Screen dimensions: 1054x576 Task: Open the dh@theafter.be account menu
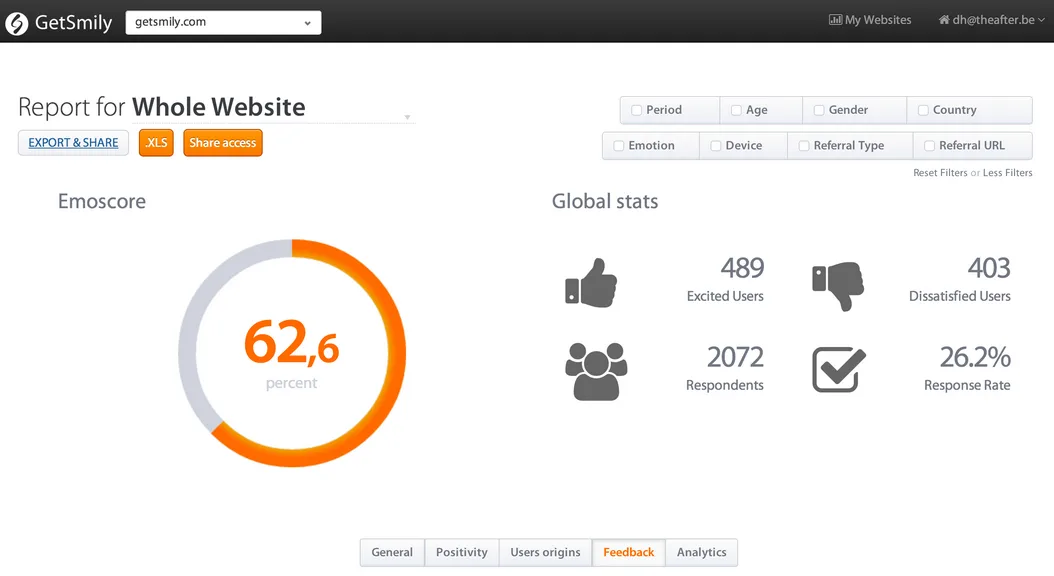[x=992, y=20]
